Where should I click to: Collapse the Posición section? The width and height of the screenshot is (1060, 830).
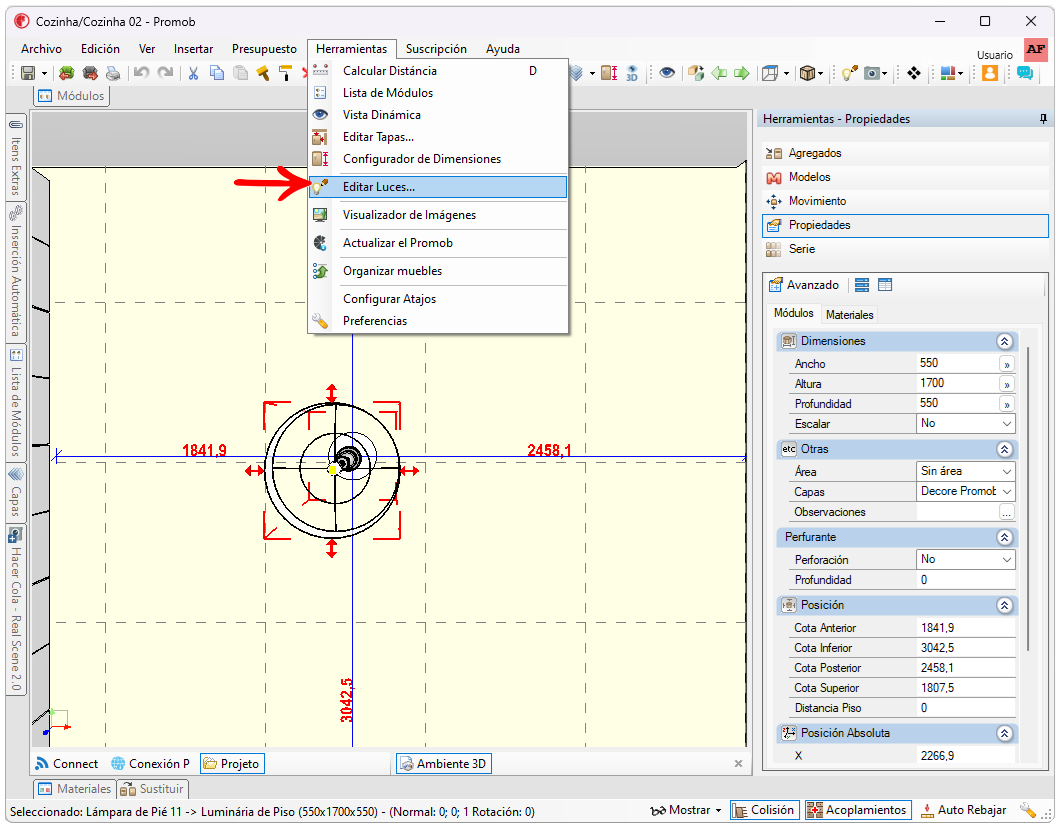coord(1004,606)
